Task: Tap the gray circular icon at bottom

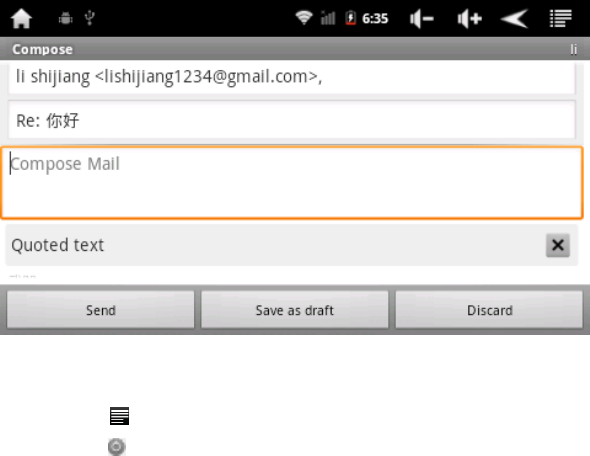Action: pos(117,447)
